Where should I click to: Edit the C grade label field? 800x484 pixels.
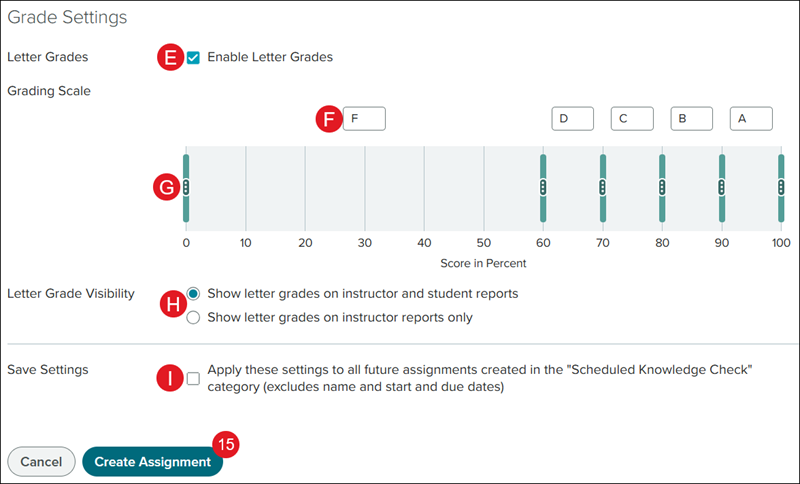pos(632,119)
